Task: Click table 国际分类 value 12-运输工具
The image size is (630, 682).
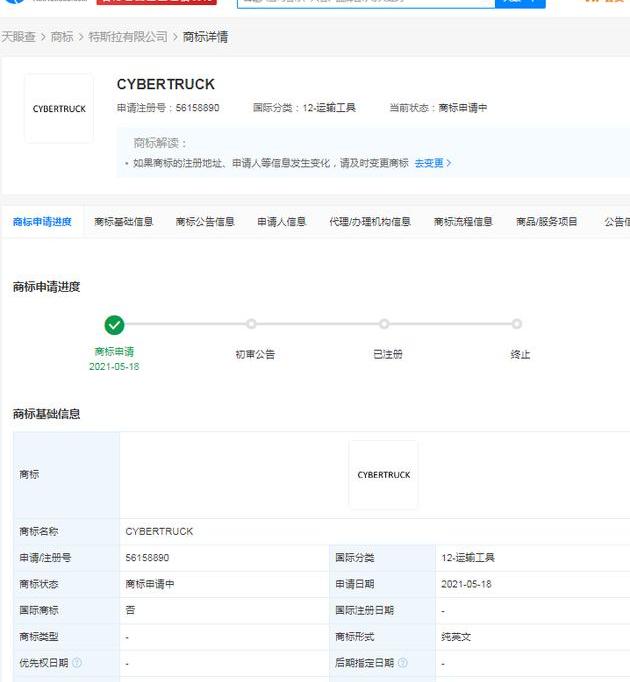Action: coord(468,558)
